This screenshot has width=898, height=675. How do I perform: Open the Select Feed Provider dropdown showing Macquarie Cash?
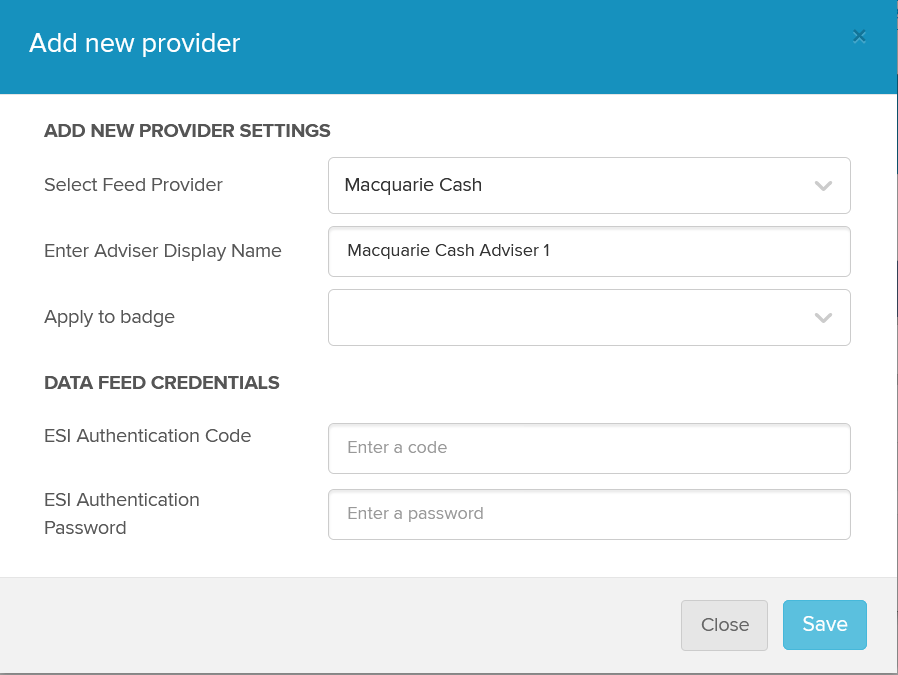point(589,185)
